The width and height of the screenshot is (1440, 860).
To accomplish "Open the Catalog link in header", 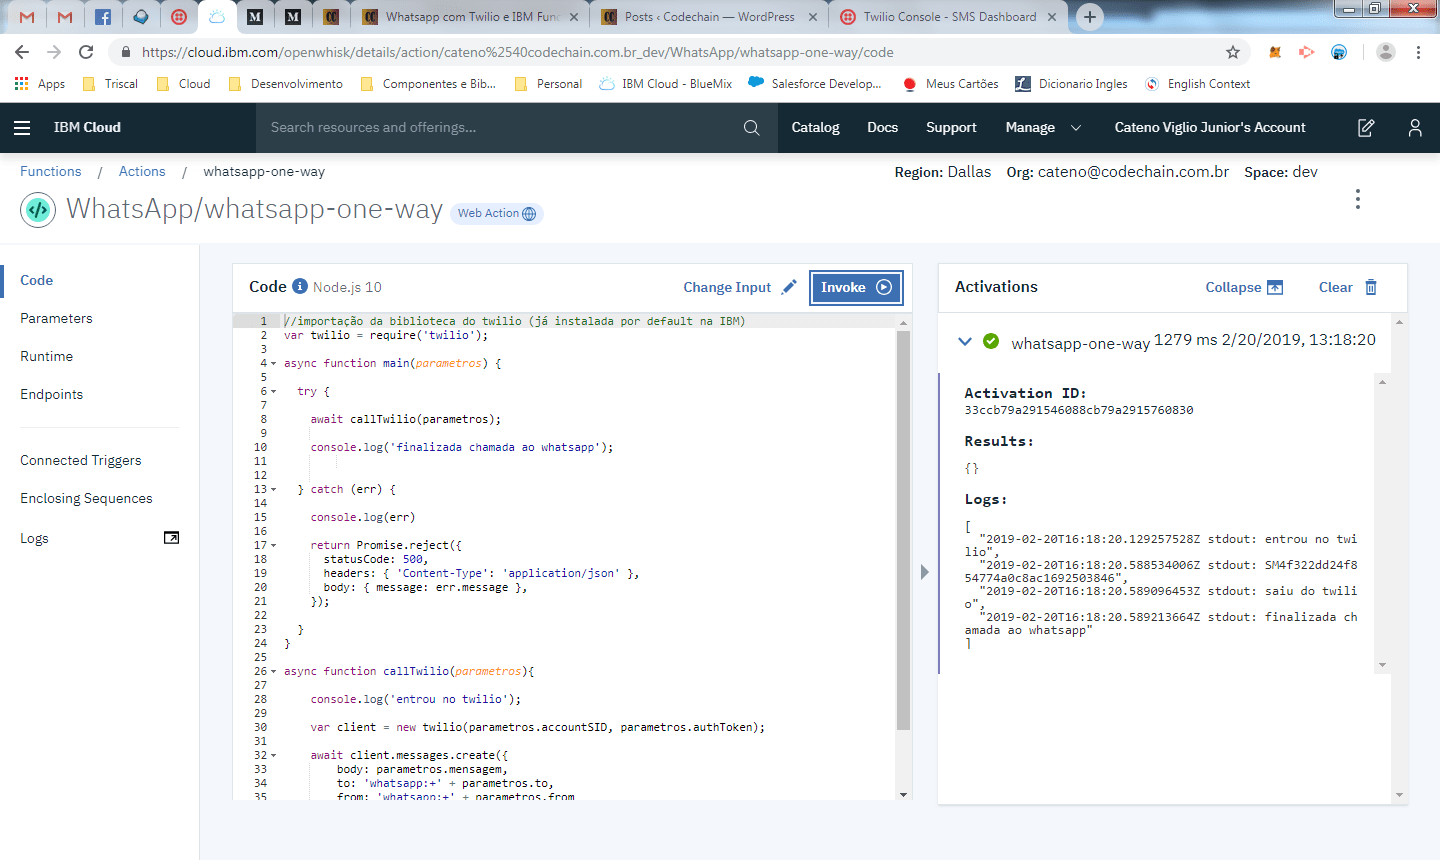I will click(x=815, y=128).
